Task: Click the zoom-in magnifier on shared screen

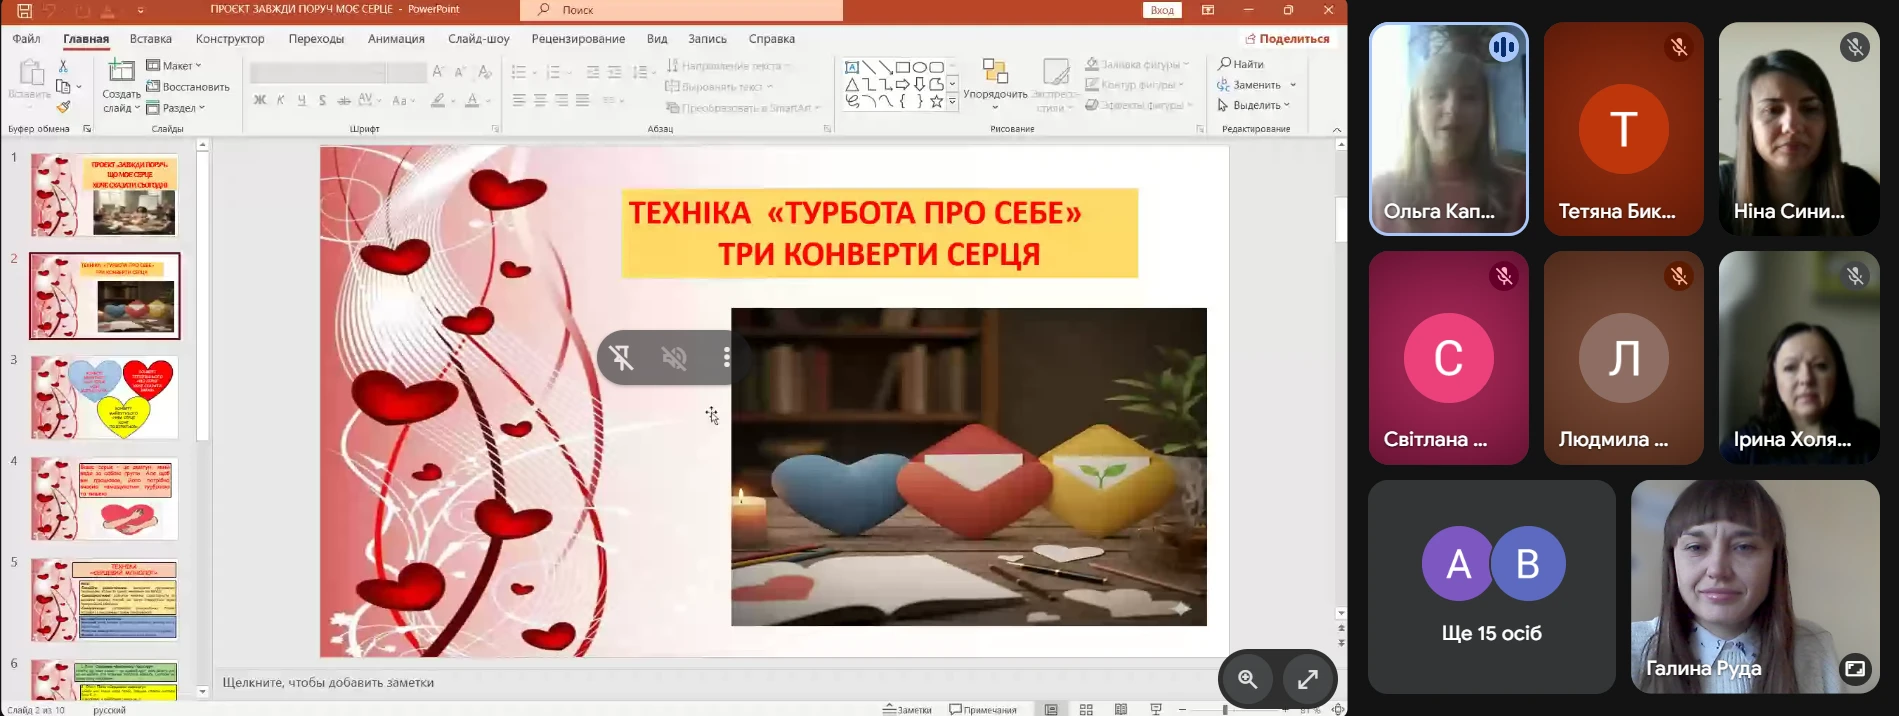Action: click(x=1248, y=680)
